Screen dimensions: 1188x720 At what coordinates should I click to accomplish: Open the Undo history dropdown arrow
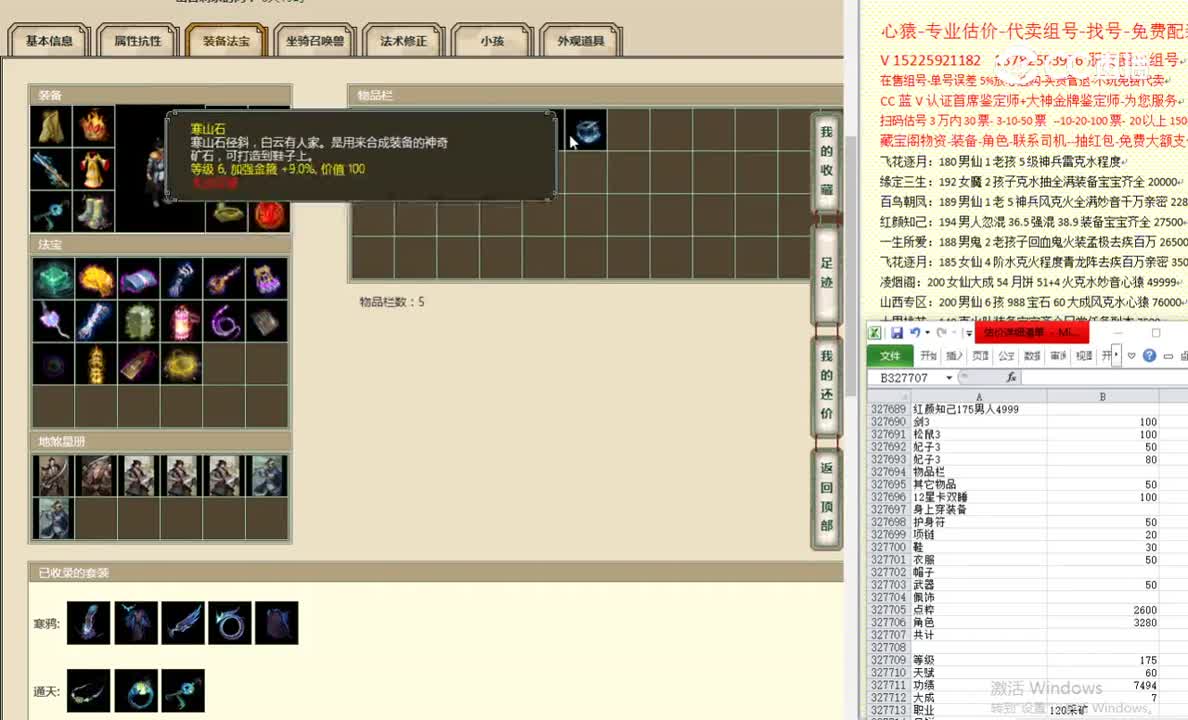pos(927,333)
